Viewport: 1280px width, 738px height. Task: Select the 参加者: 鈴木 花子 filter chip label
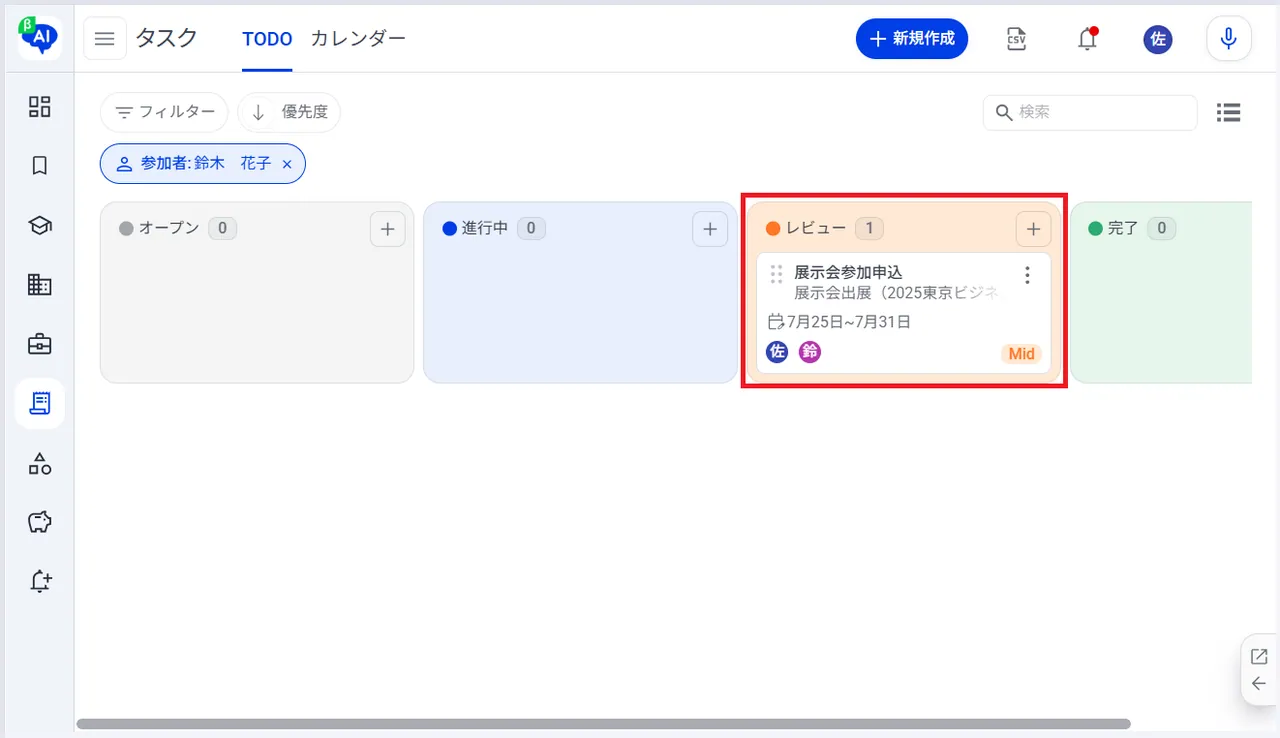pos(206,164)
